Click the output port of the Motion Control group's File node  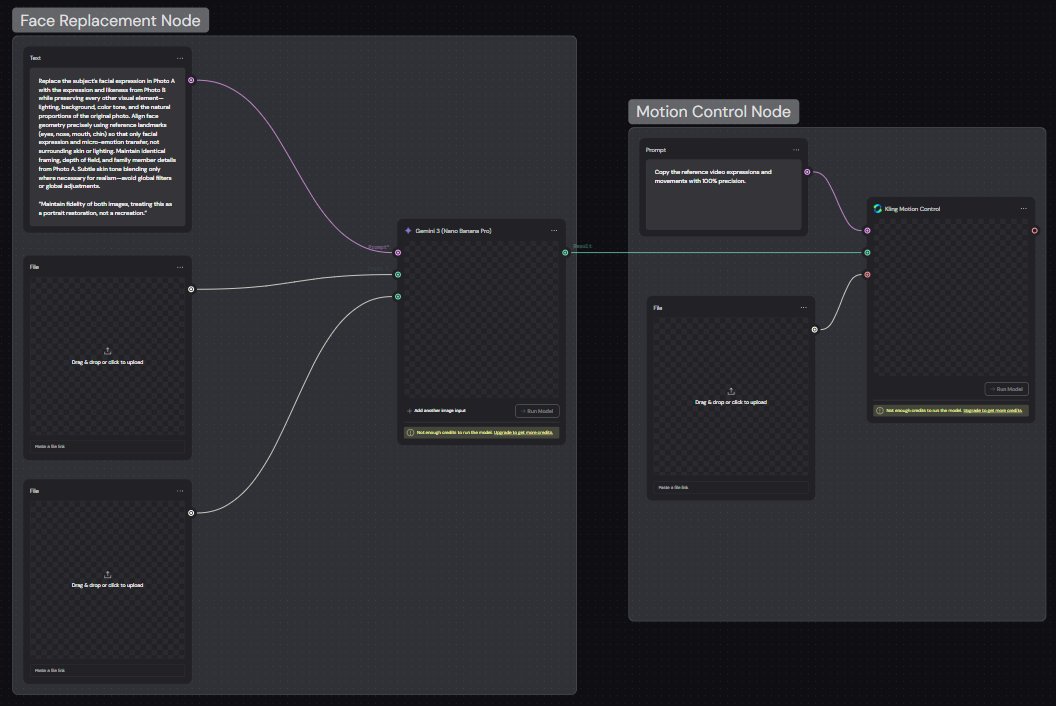pyautogui.click(x=815, y=329)
